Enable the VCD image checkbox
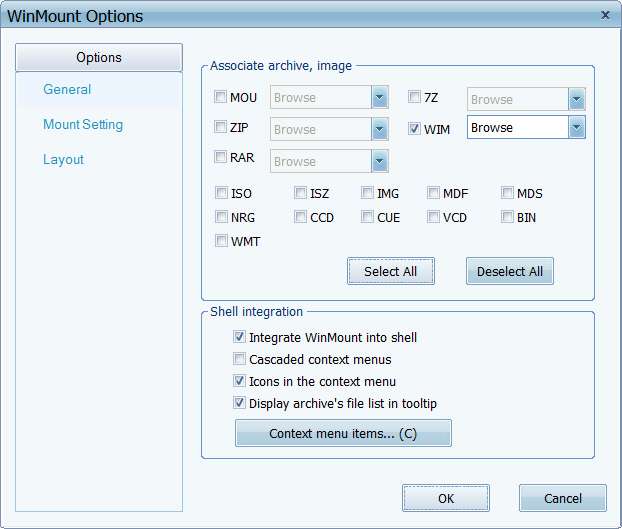Image resolution: width=622 pixels, height=529 pixels. tap(433, 217)
